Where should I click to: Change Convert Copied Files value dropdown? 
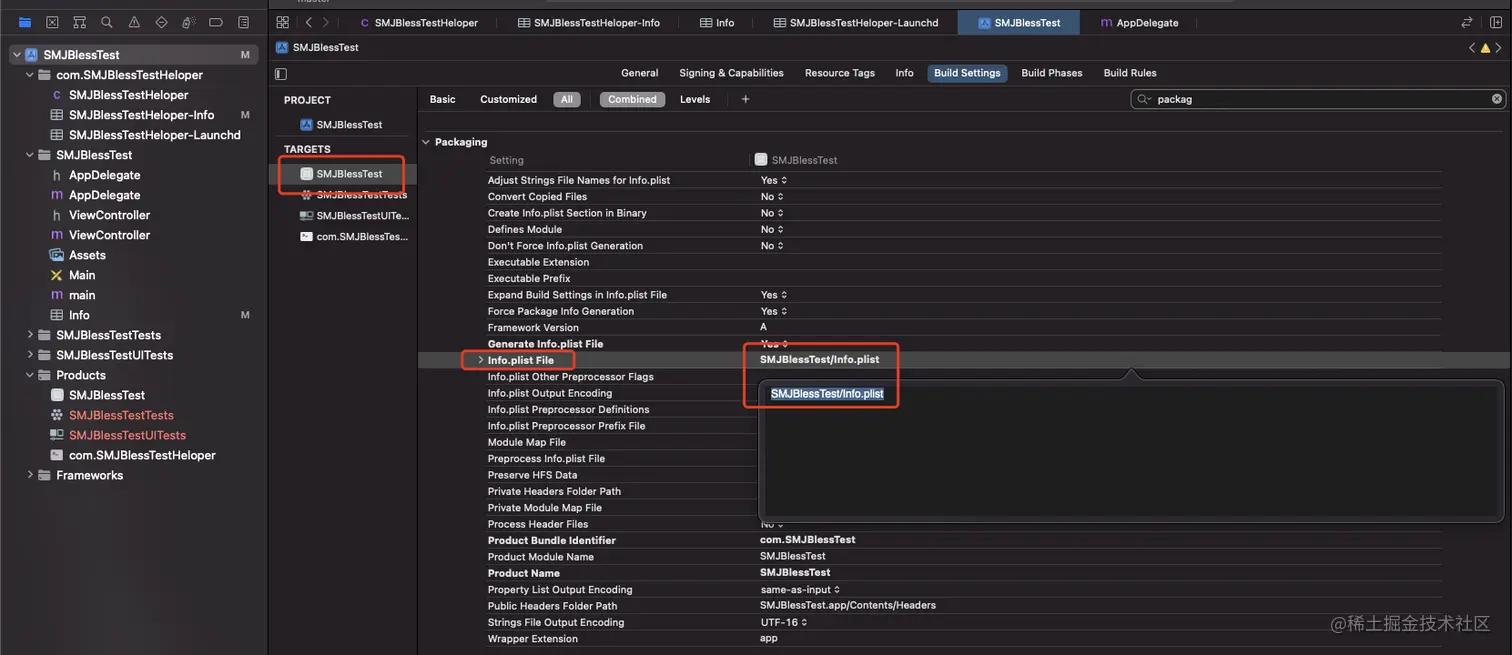pyautogui.click(x=771, y=197)
